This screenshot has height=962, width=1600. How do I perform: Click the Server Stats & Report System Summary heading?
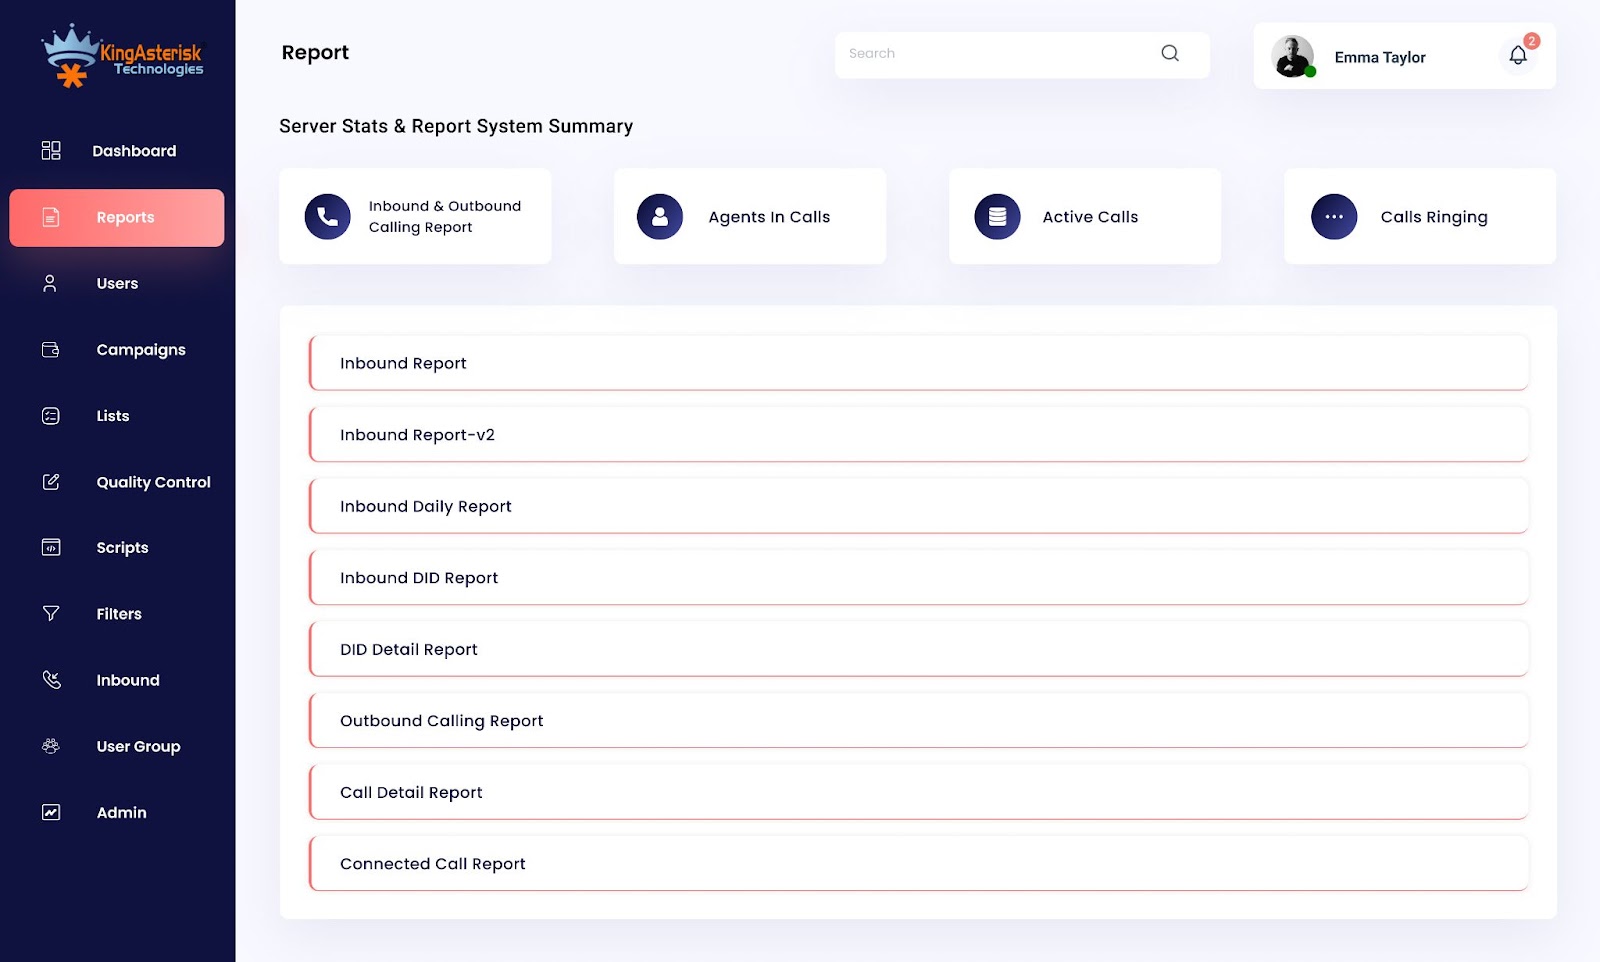coord(456,126)
